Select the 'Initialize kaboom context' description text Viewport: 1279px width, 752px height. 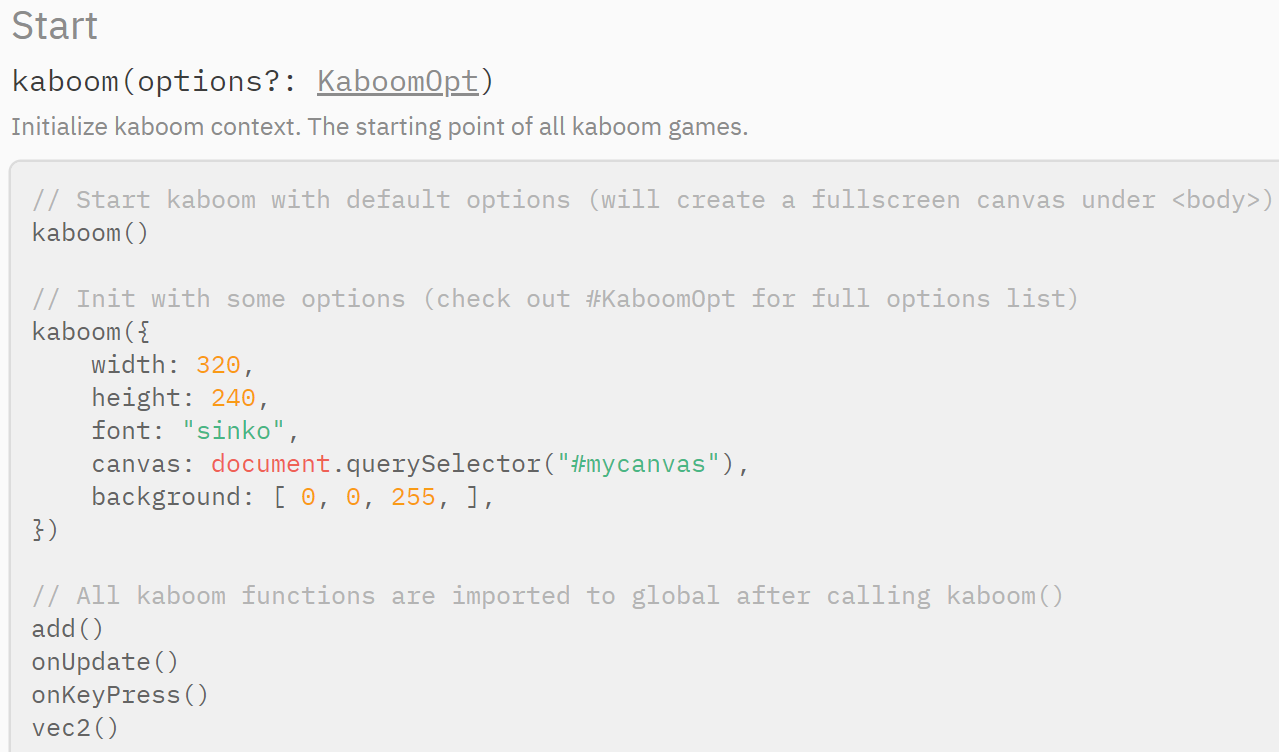(379, 127)
